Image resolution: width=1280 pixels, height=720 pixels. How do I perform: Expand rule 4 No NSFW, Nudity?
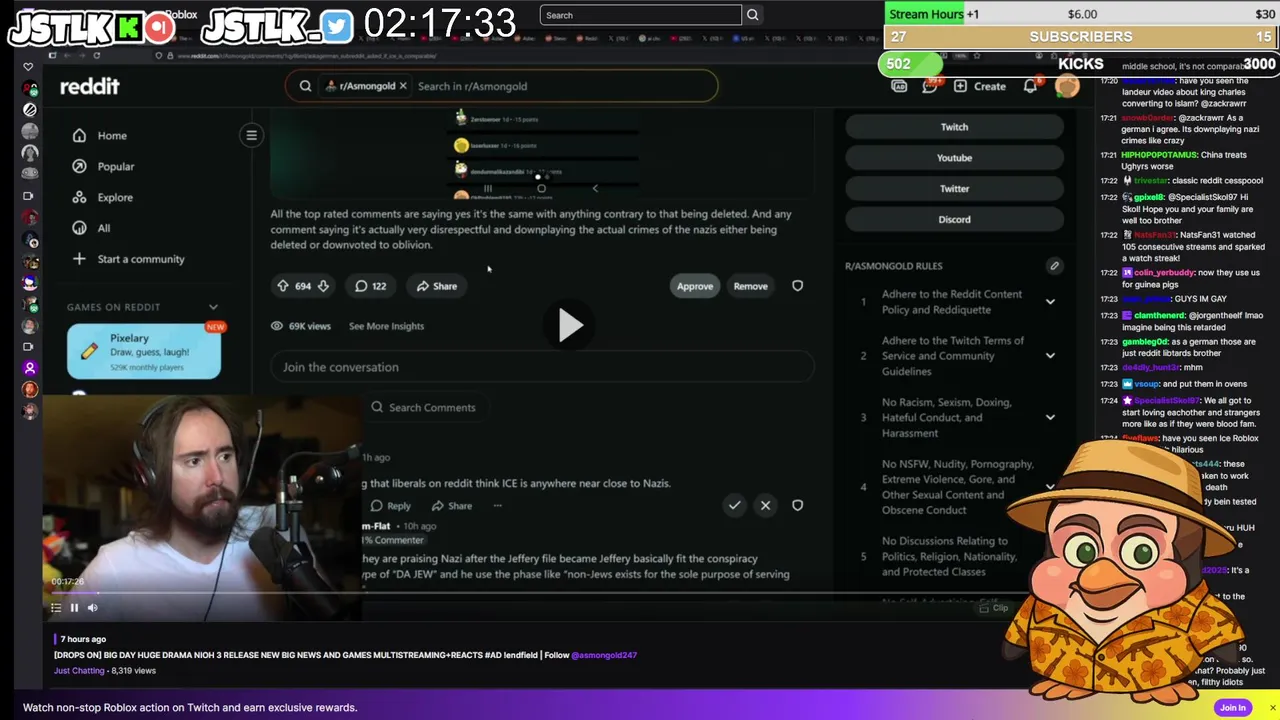pyautogui.click(x=1050, y=487)
